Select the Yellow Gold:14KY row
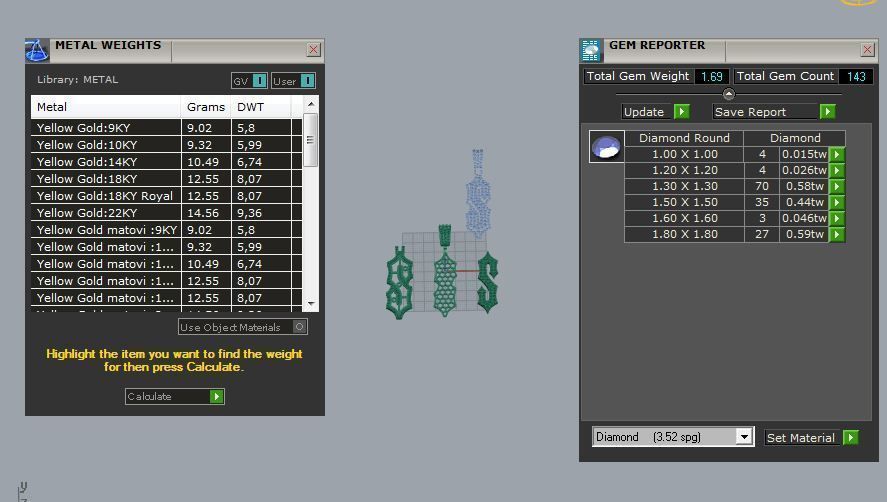 (x=166, y=162)
